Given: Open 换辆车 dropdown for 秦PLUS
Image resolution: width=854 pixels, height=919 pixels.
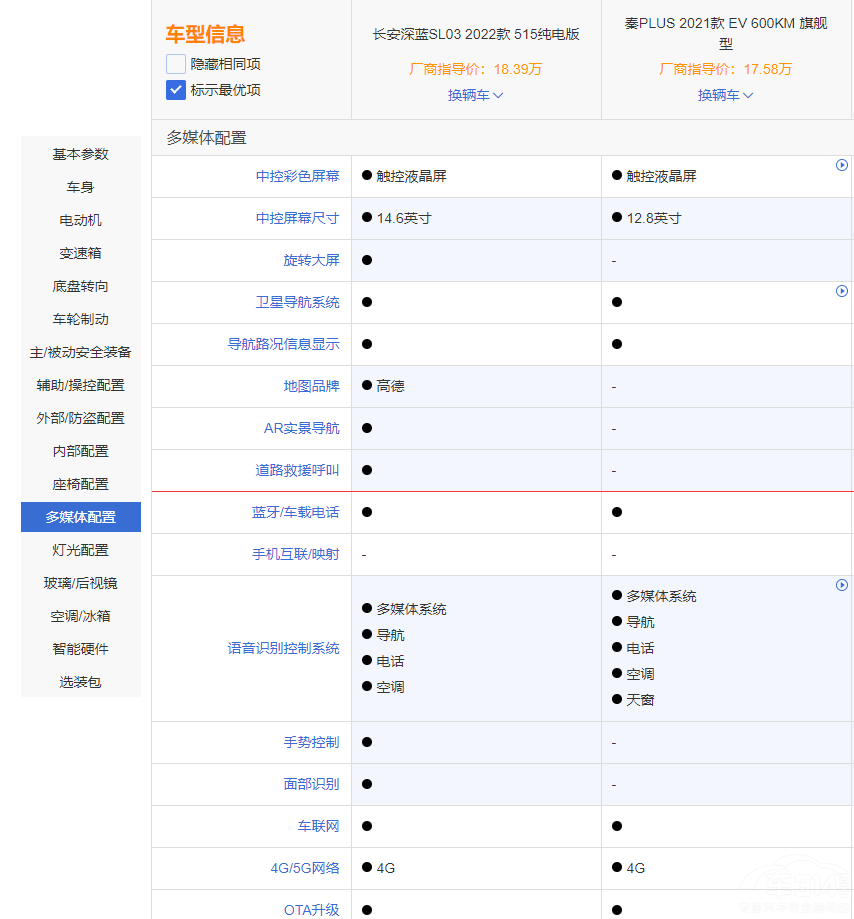Looking at the screenshot, I should click(725, 95).
